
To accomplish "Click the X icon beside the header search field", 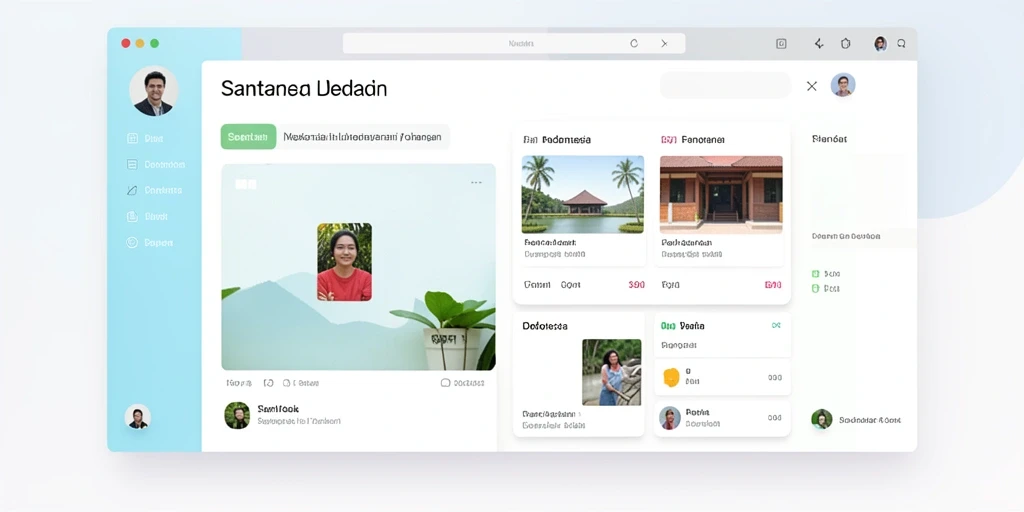I will [x=812, y=86].
